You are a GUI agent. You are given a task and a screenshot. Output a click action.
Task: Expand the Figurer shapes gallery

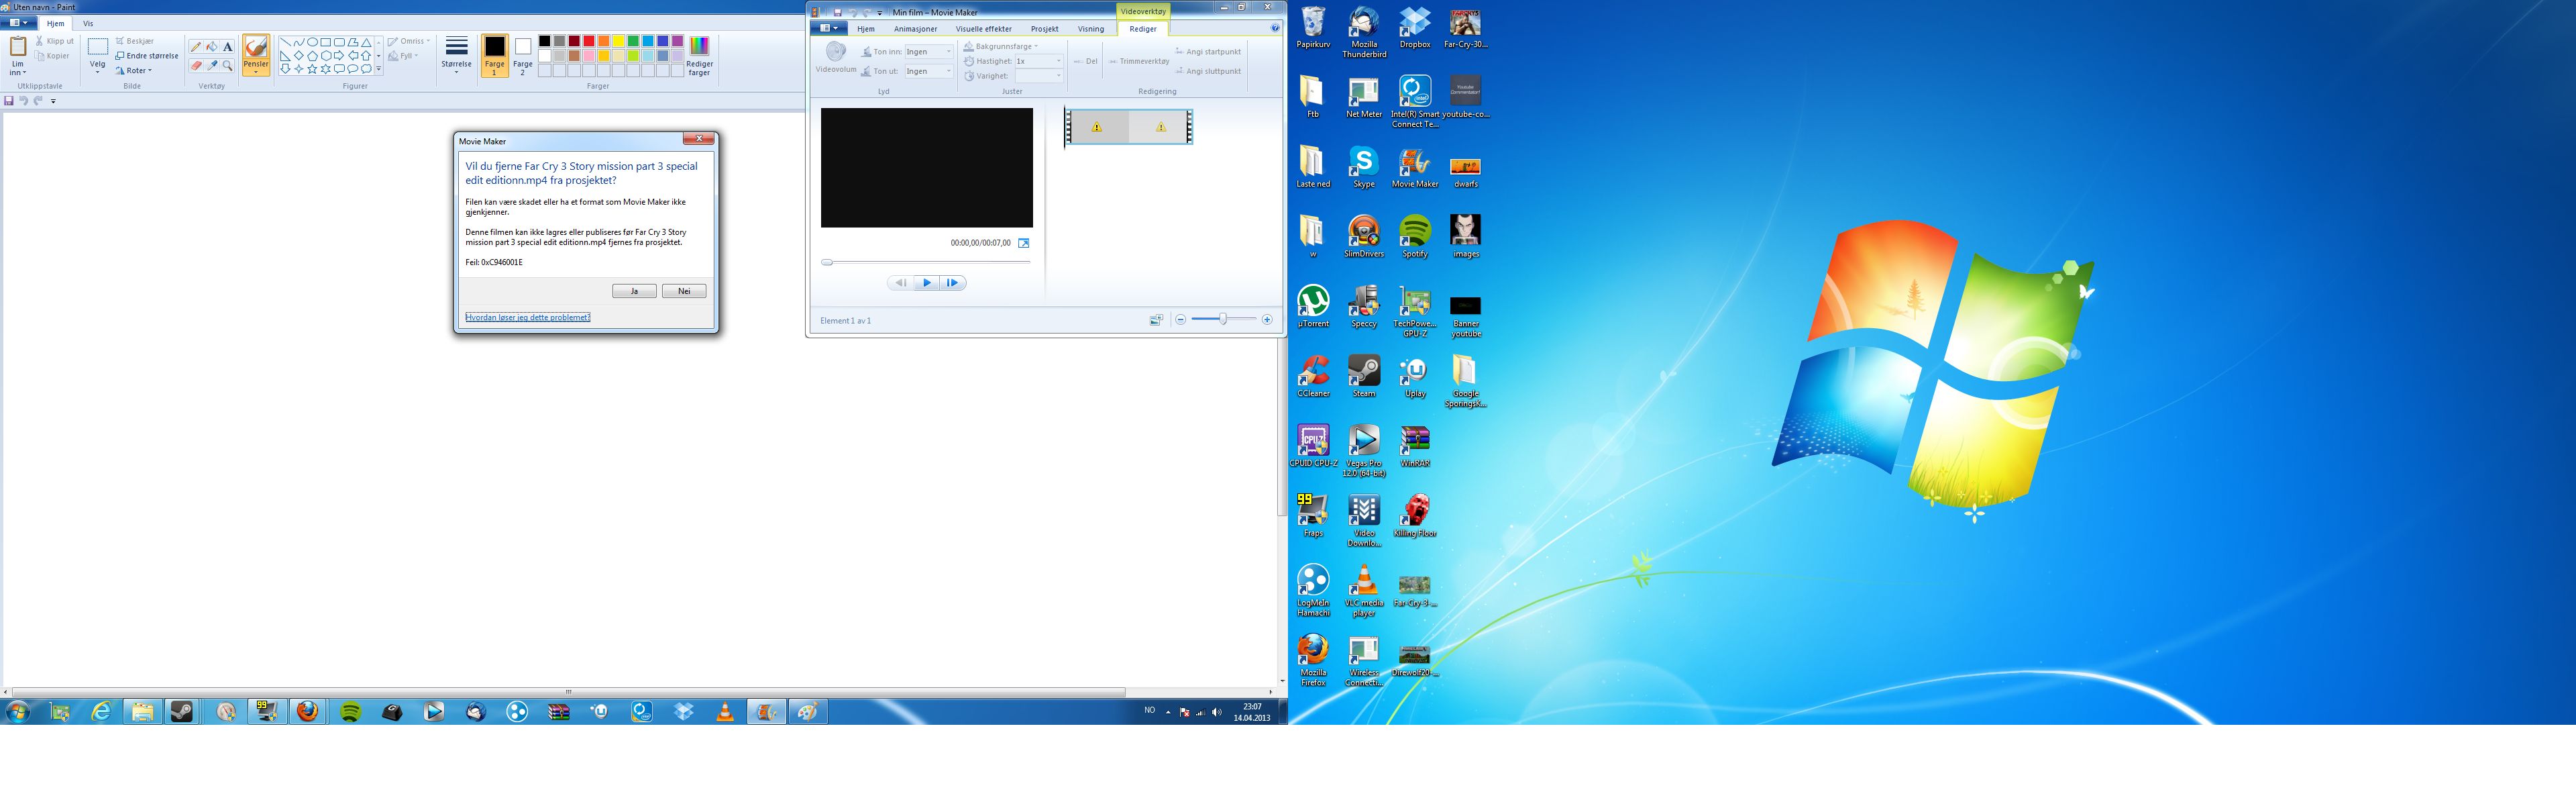coord(379,69)
